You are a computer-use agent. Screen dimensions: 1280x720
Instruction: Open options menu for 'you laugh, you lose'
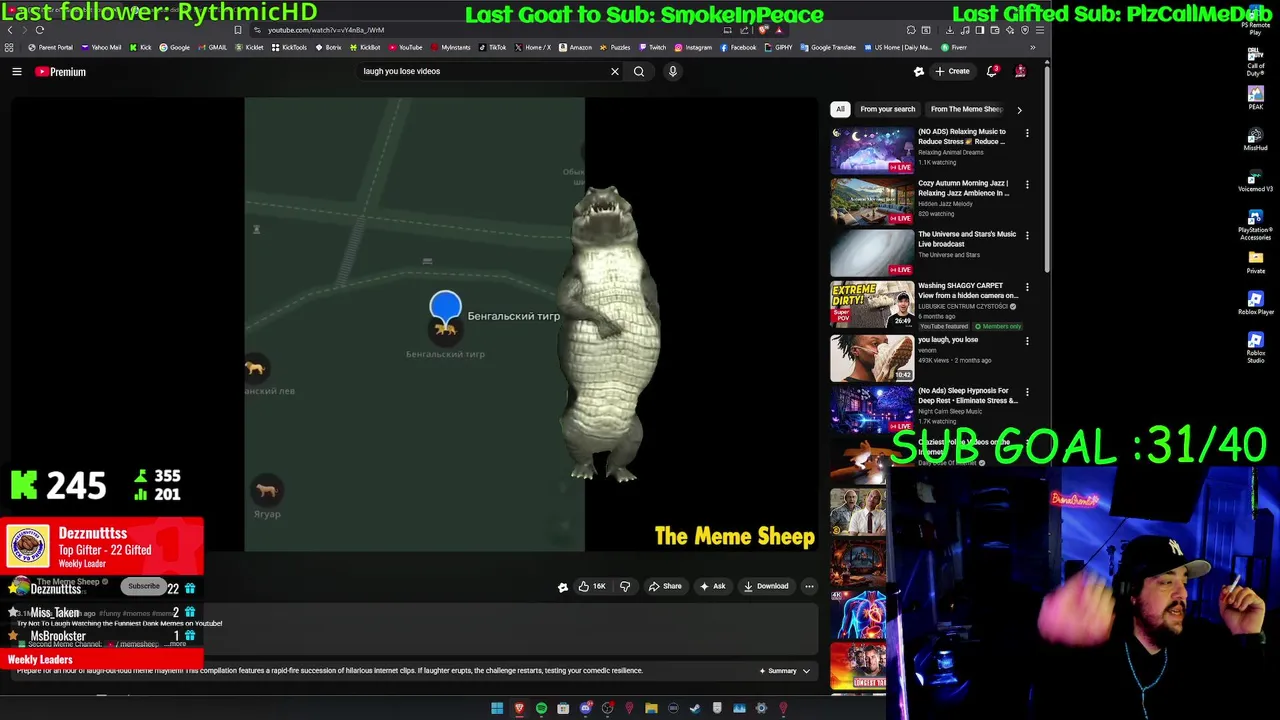(1027, 341)
